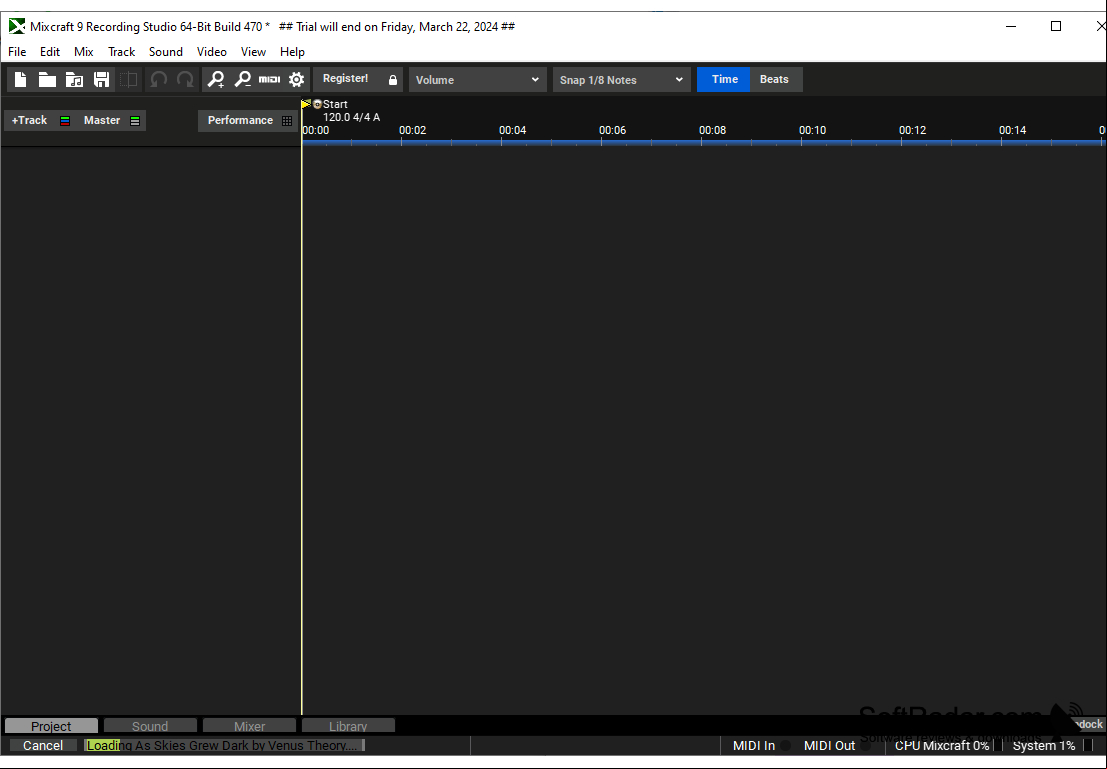Open the Track menu

point(121,52)
